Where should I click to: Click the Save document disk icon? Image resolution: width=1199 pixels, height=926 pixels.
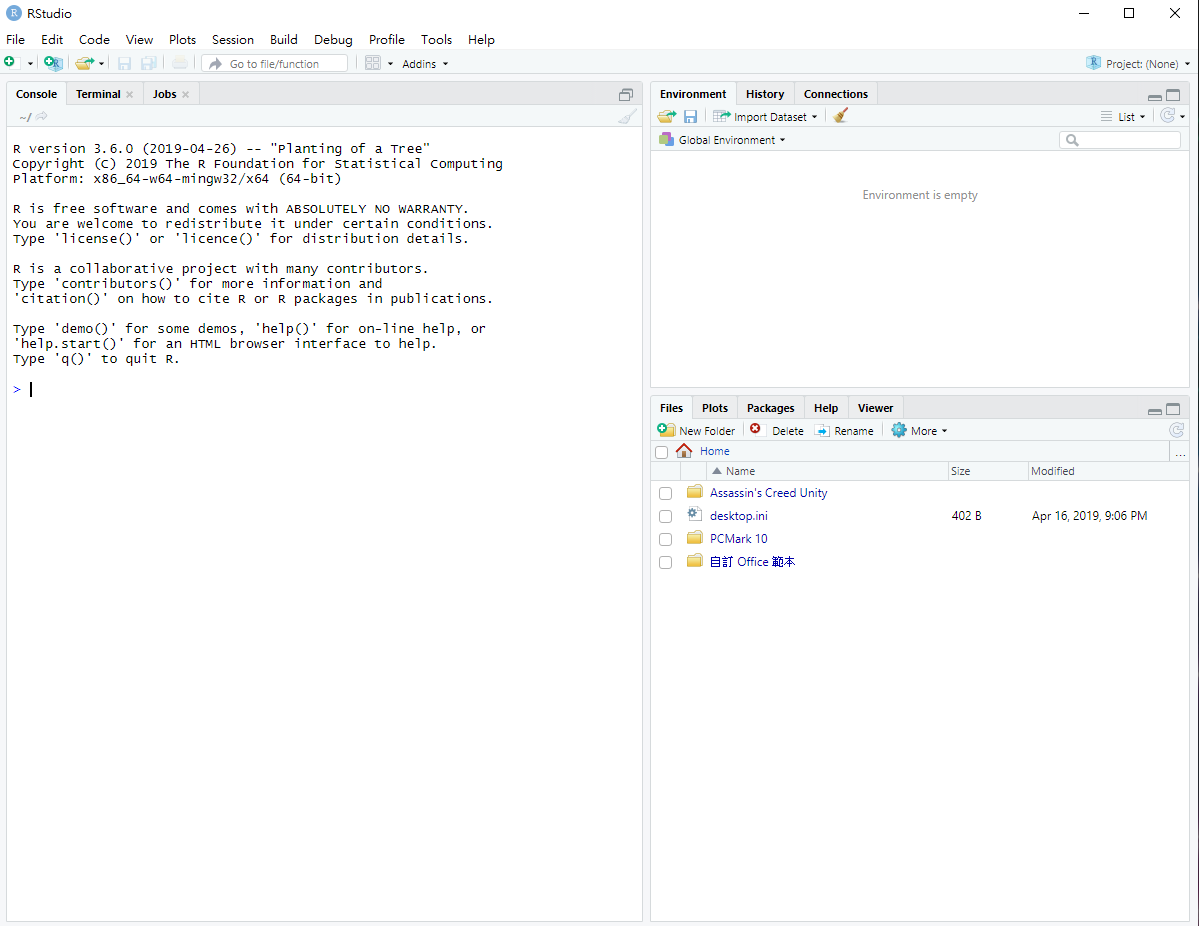pyautogui.click(x=125, y=63)
